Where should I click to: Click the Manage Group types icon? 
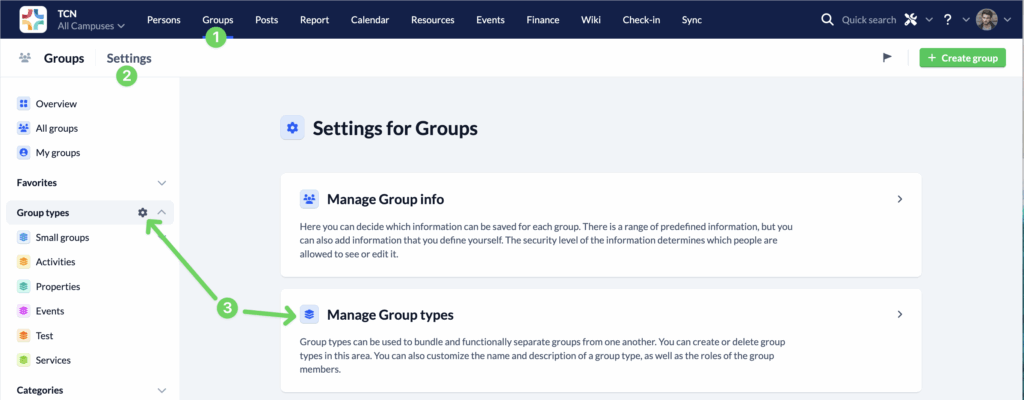[309, 314]
